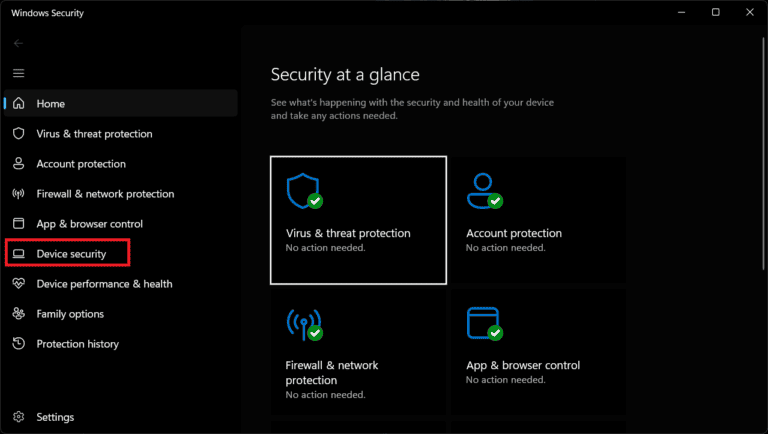The width and height of the screenshot is (768, 434).
Task: Click the Protection history clock icon
Action: pos(18,344)
